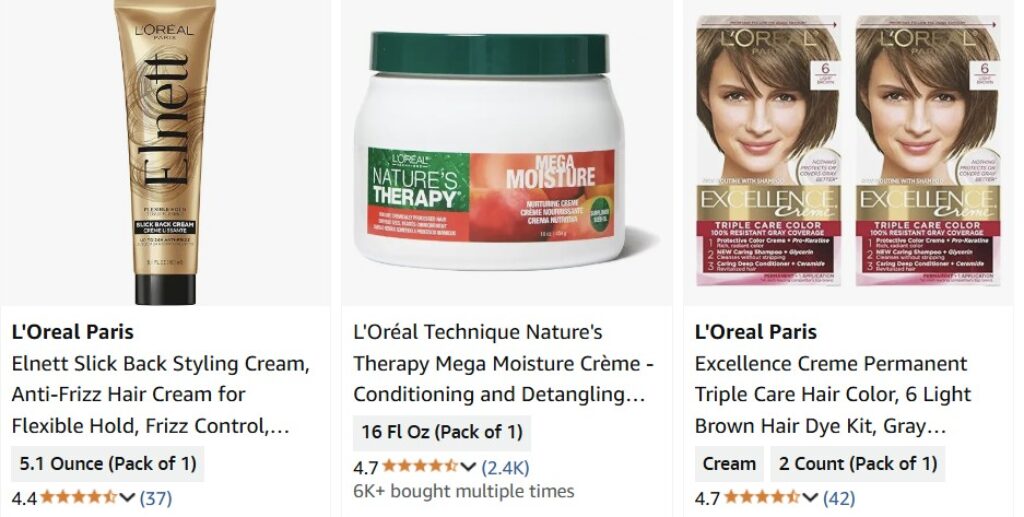The image size is (1024, 517).
Task: Select the Cream option chip
Action: click(x=729, y=464)
